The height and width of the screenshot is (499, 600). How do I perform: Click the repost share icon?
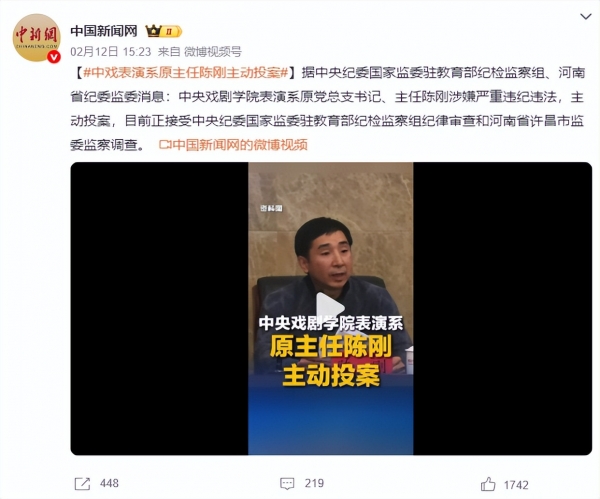click(x=82, y=484)
